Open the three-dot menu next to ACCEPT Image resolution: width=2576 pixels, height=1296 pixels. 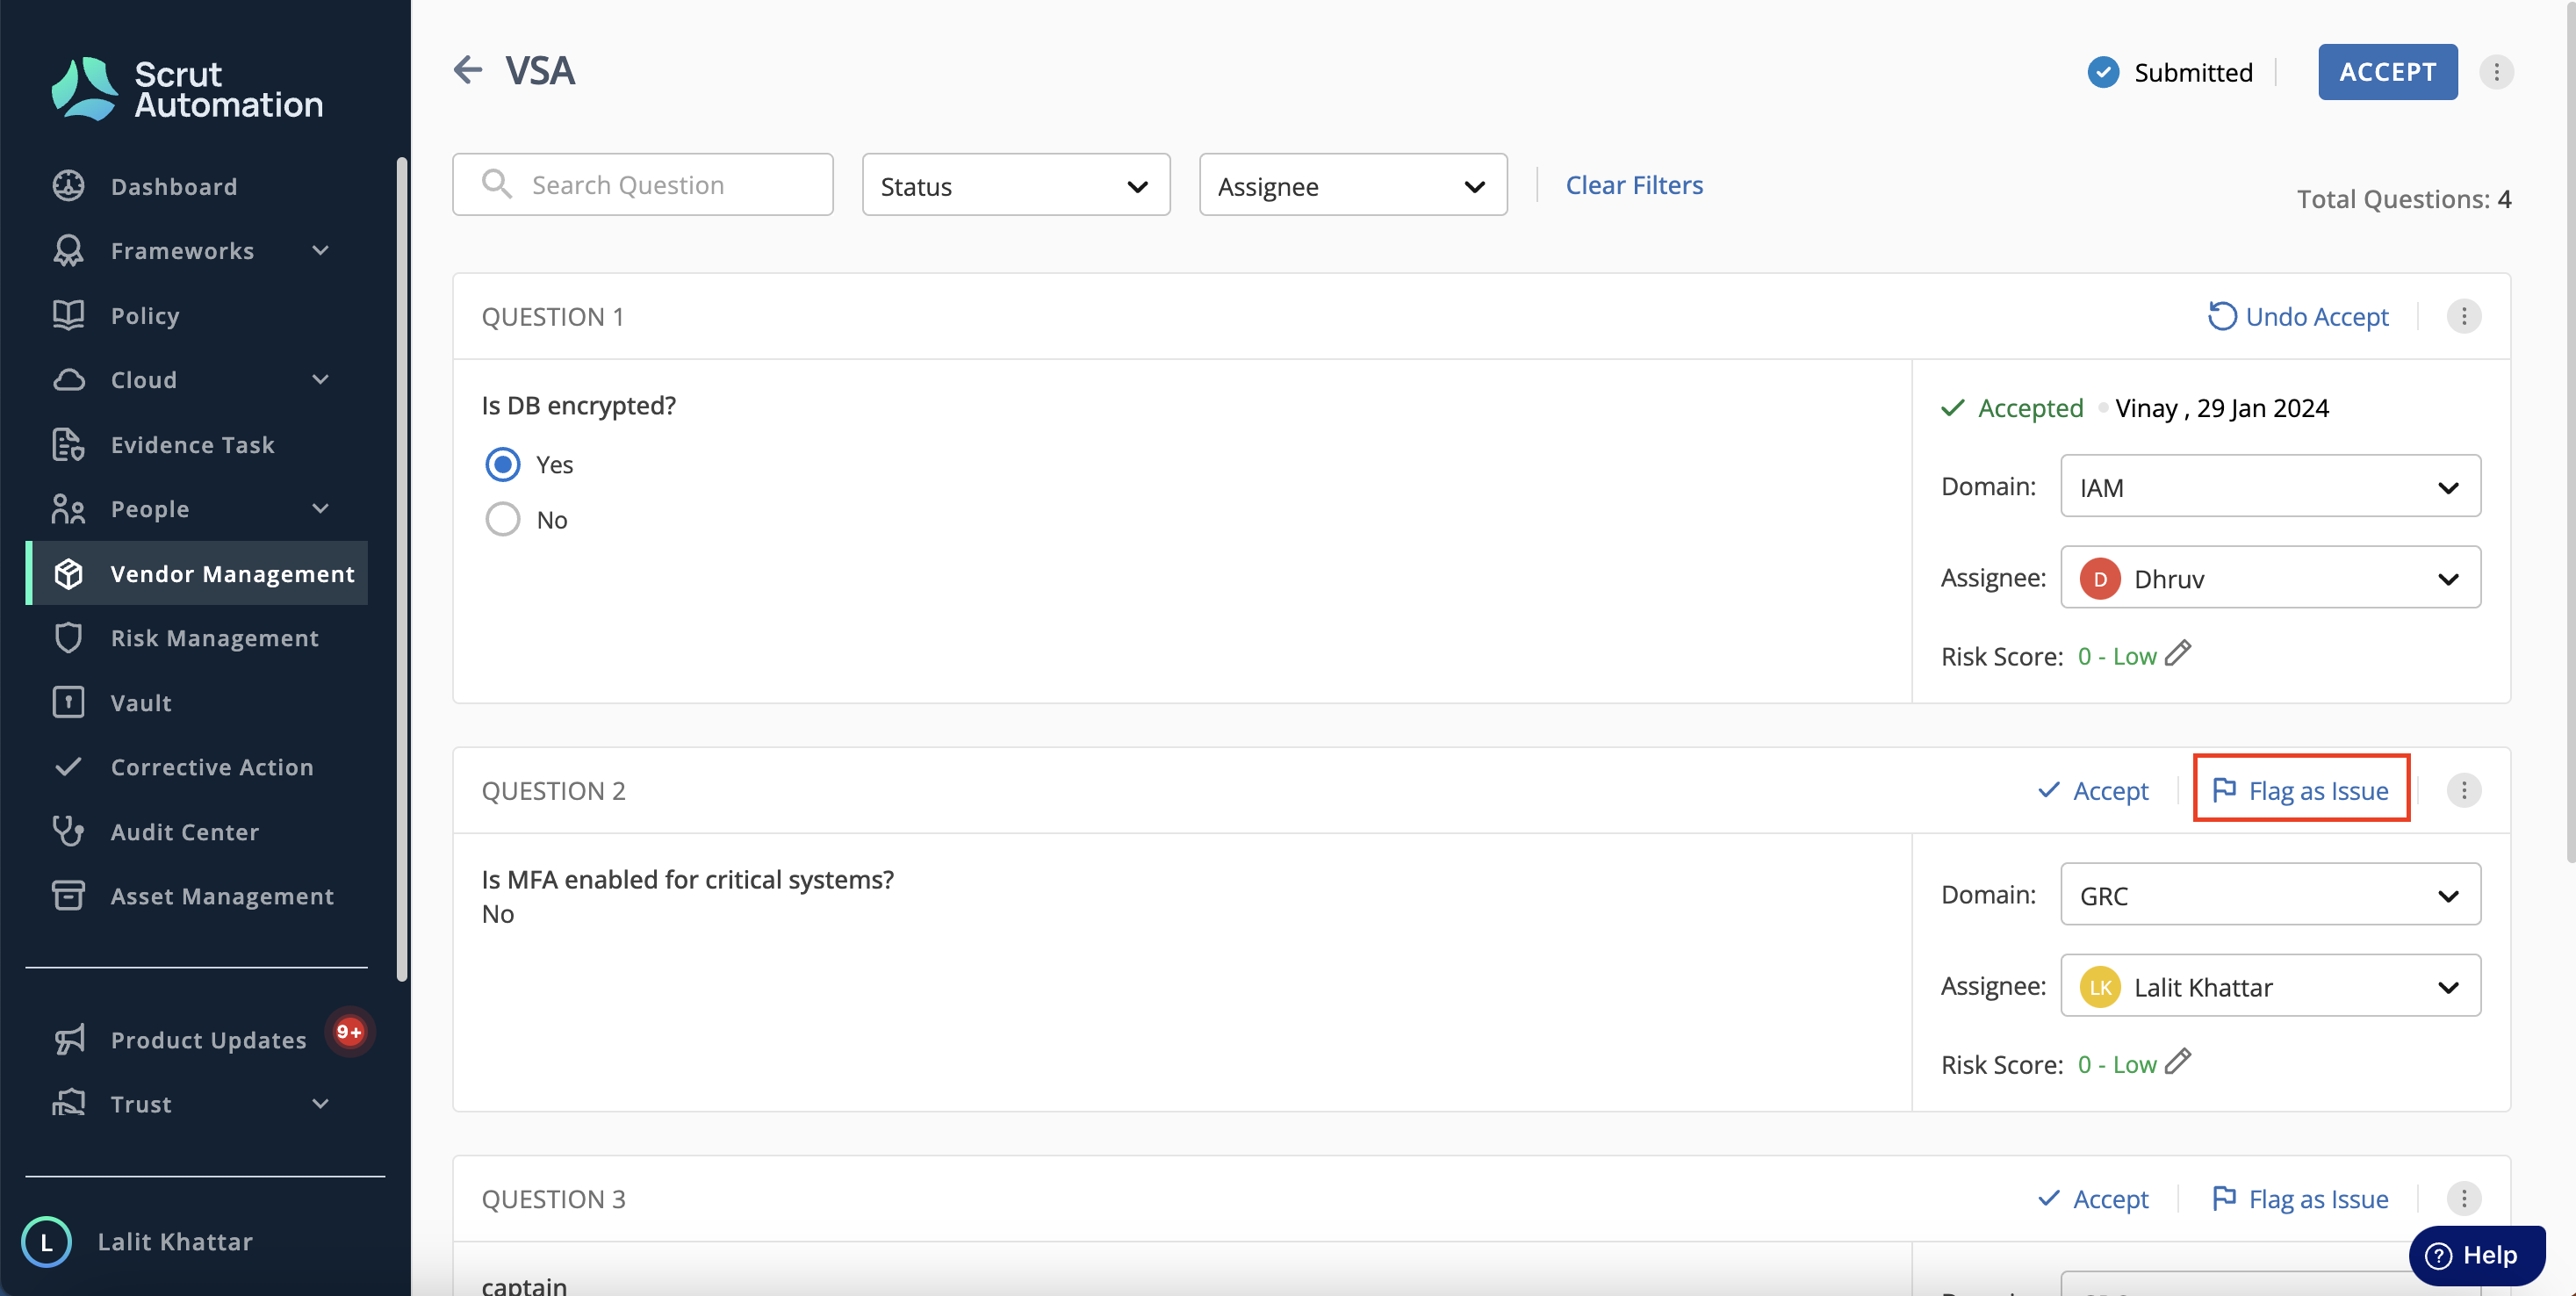click(x=2496, y=72)
